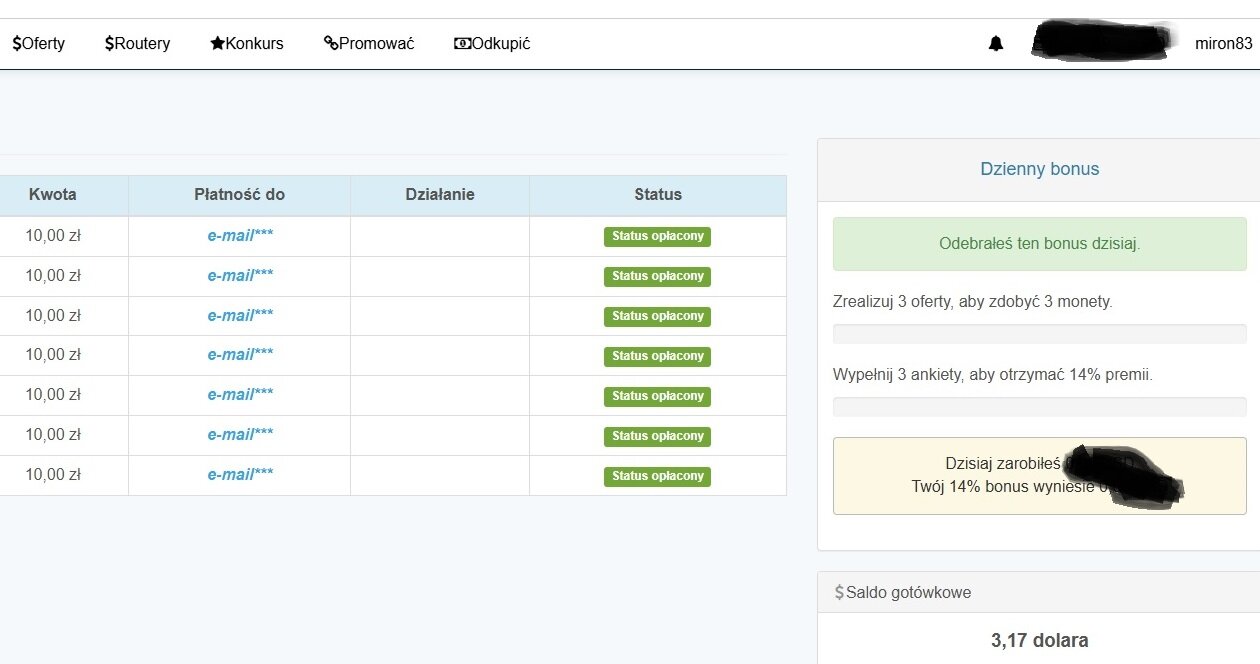Image resolution: width=1260 pixels, height=664 pixels.
Task: Click the first Status opłacony badge
Action: coord(657,237)
